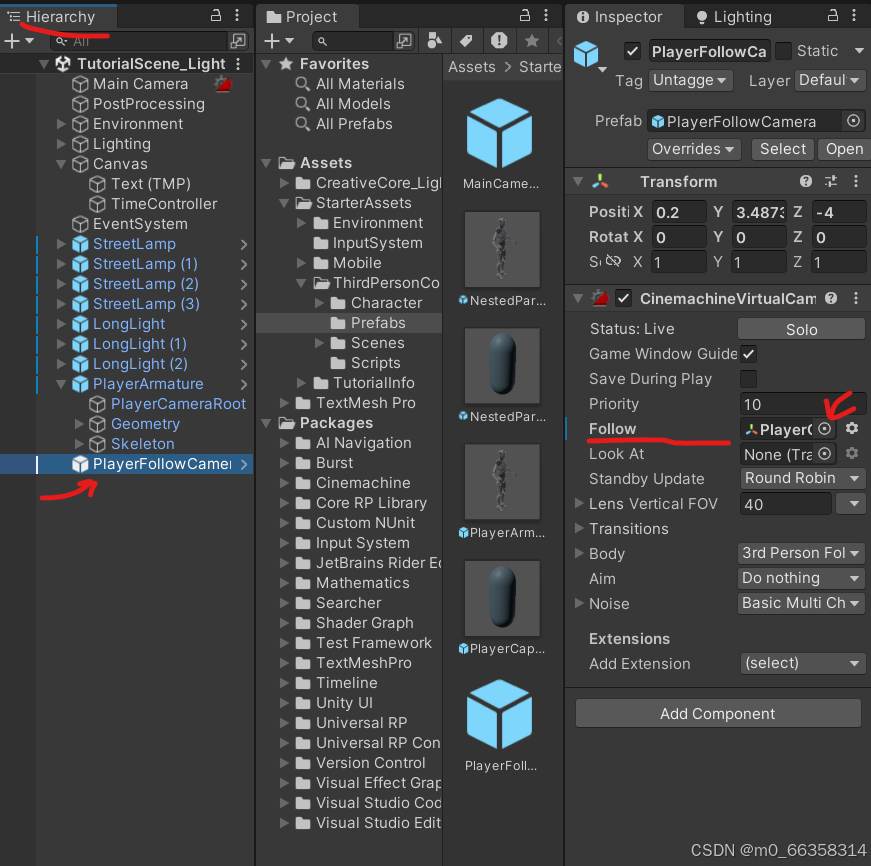871x866 pixels.
Task: Open the Project panel search by type filter
Action: click(434, 40)
